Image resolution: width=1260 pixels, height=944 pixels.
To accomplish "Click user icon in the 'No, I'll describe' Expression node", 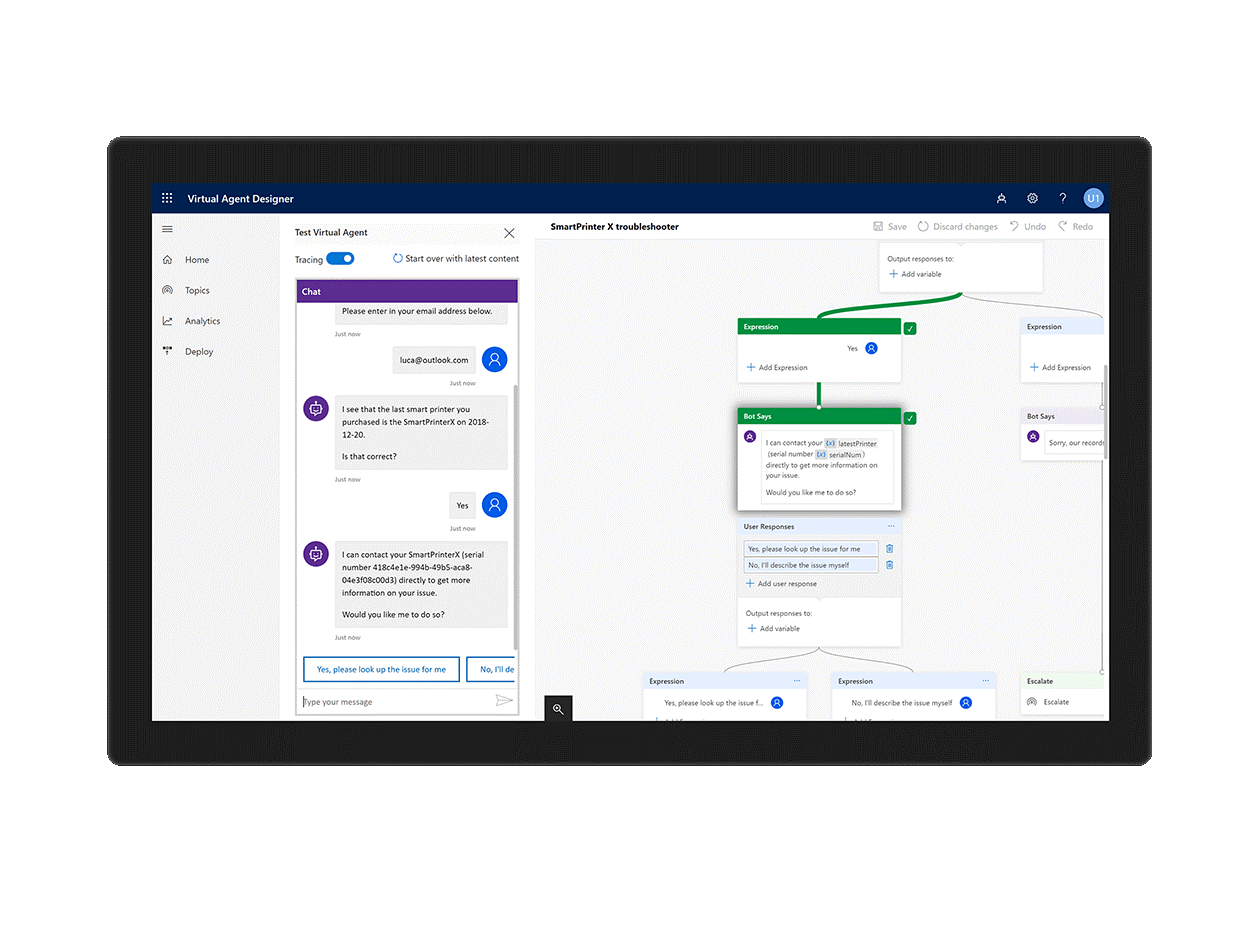I will click(966, 703).
